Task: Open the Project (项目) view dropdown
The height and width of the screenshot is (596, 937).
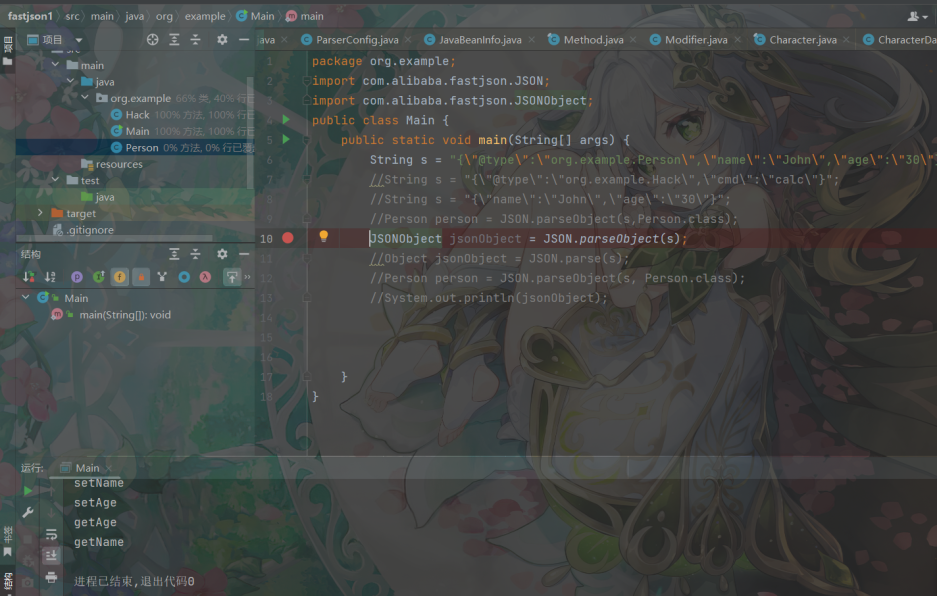Action: click(x=78, y=40)
